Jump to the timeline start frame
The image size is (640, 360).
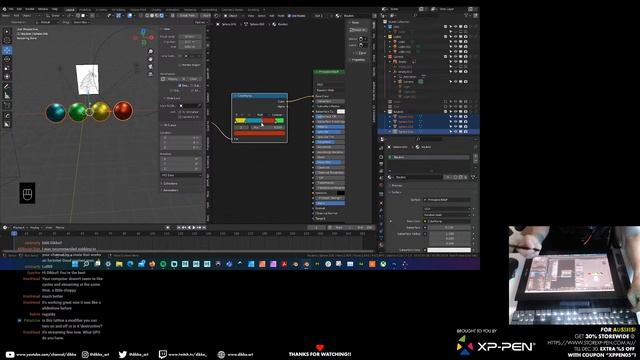pos(179,227)
